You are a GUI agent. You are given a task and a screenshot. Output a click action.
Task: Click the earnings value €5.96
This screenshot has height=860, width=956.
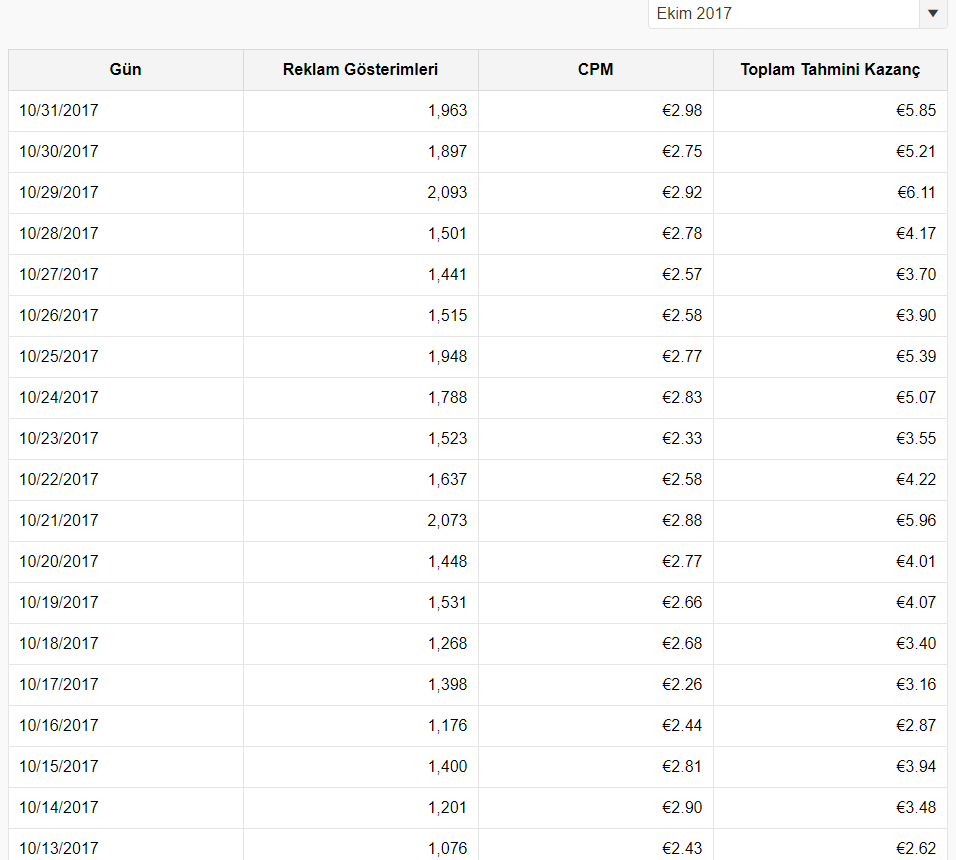point(916,520)
